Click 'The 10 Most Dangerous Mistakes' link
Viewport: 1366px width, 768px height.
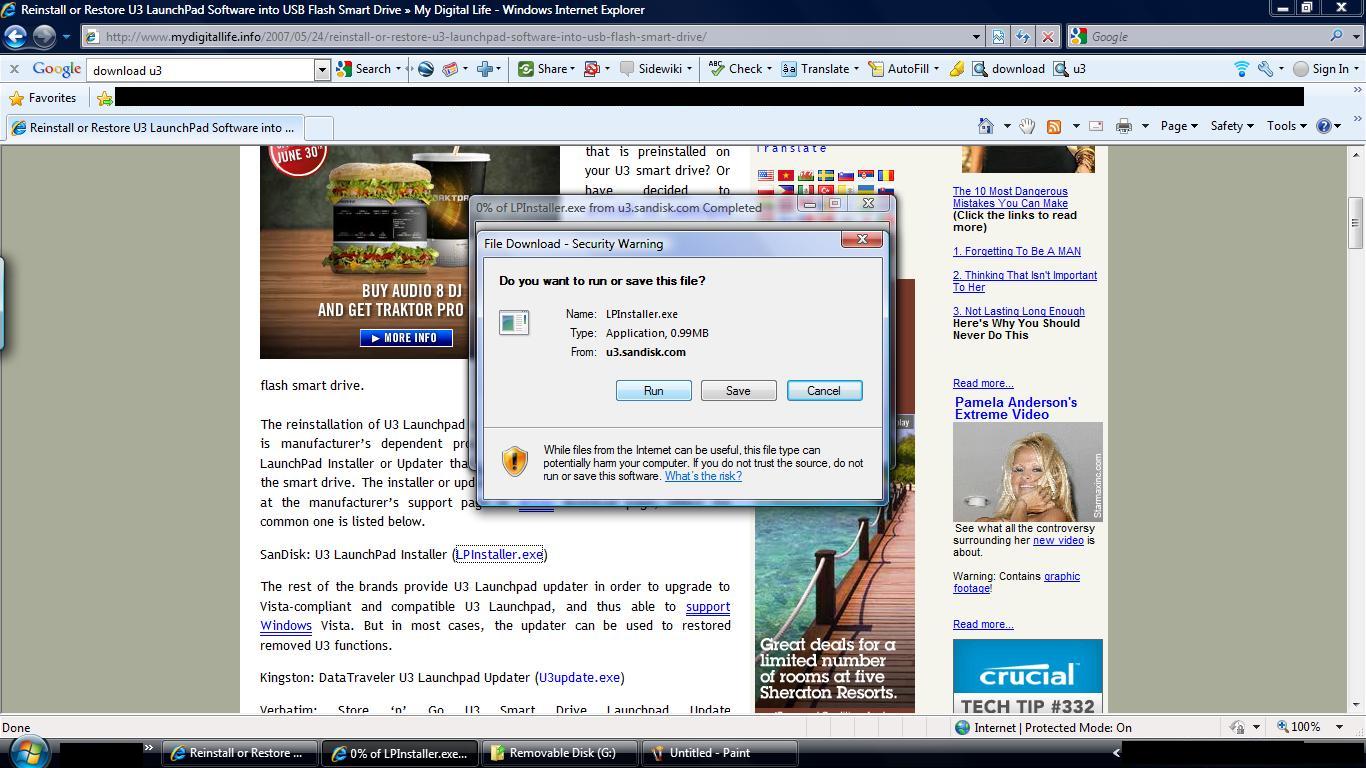[x=1010, y=197]
